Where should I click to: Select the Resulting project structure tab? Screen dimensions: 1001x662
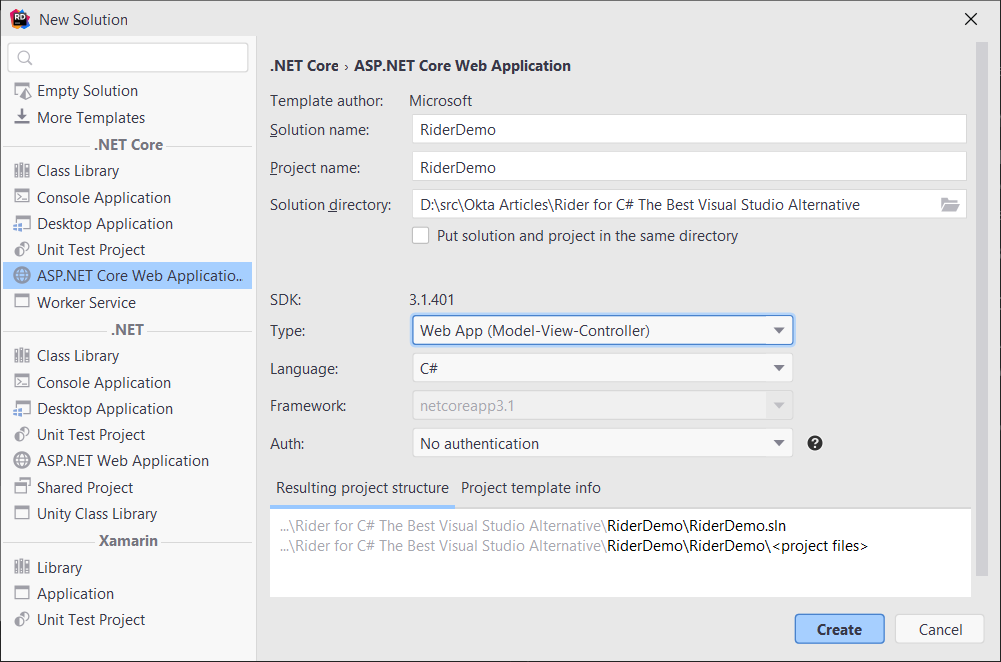(362, 488)
